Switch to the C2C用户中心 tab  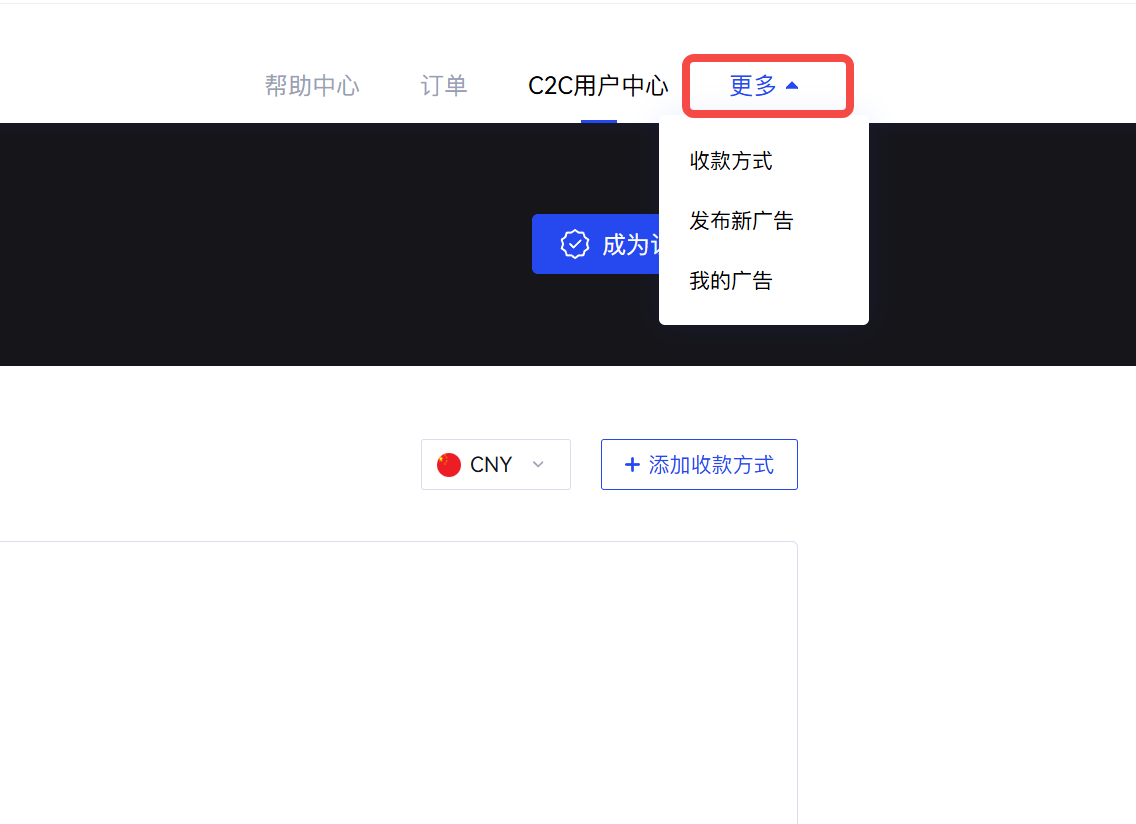pos(597,86)
